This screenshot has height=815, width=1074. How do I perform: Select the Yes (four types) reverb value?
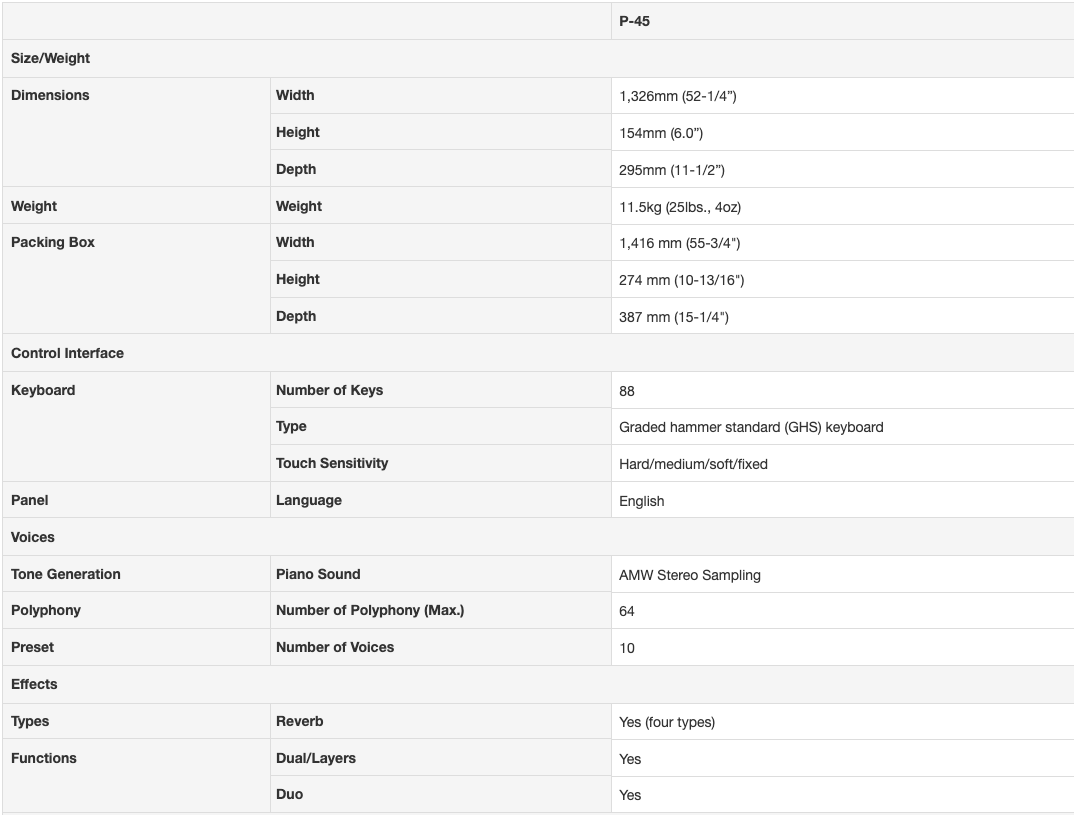pyautogui.click(x=666, y=722)
